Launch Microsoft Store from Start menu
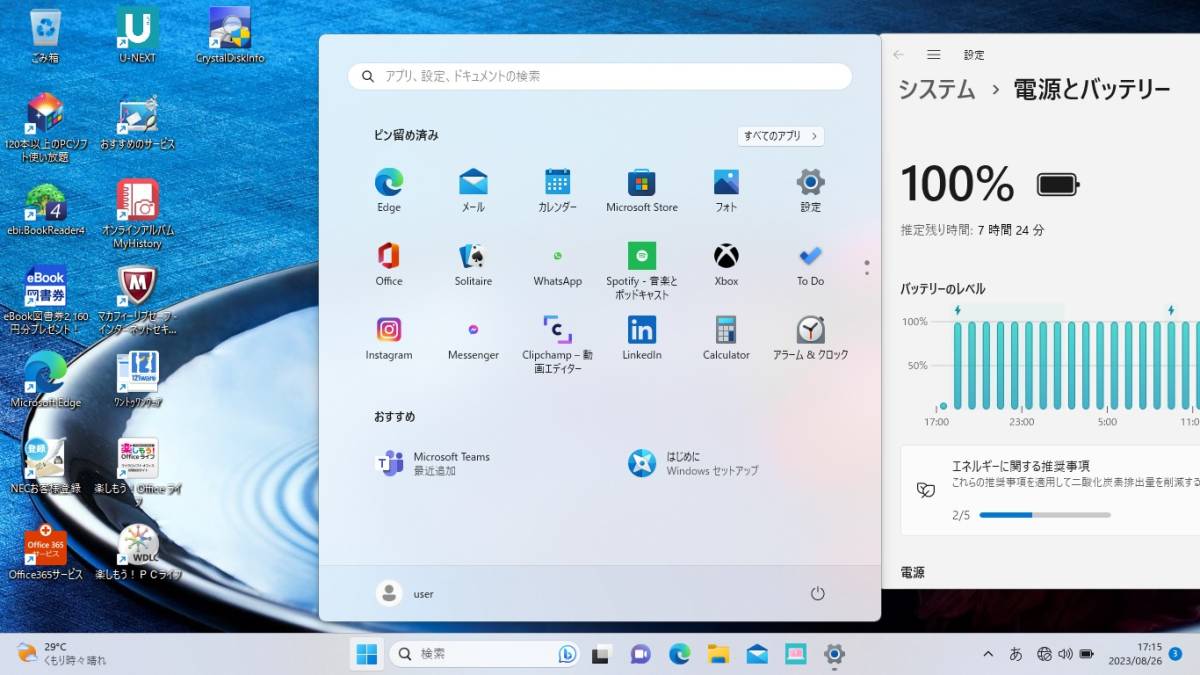The height and width of the screenshot is (675, 1200). 642,190
